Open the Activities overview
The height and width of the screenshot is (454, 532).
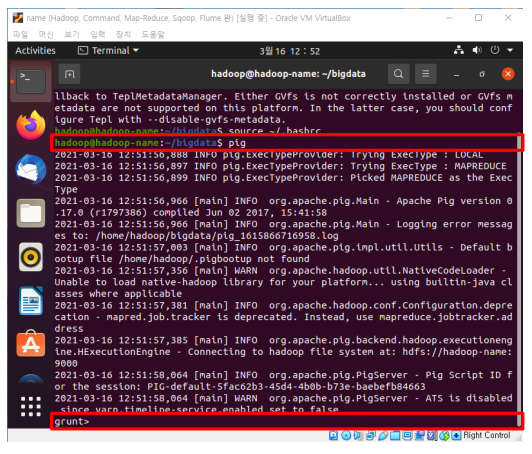pos(35,51)
